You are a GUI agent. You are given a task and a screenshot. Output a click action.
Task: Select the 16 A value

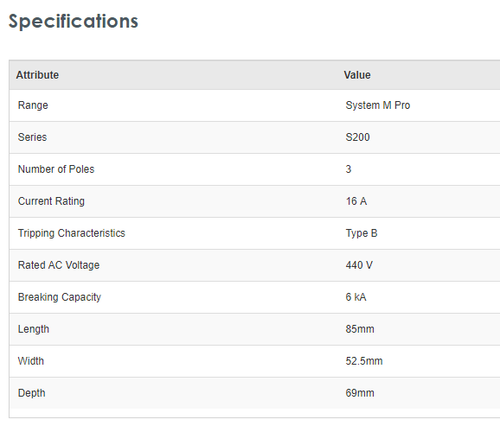356,201
